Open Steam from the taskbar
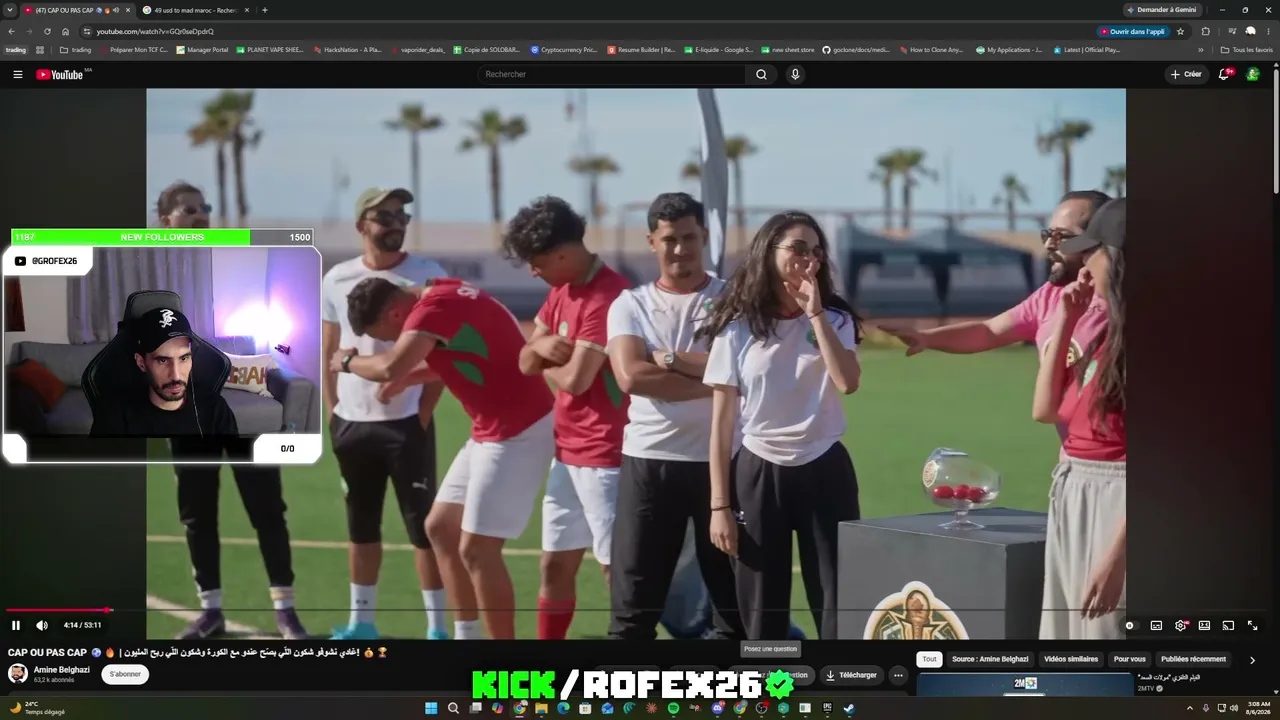1280x720 pixels. pyautogui.click(x=849, y=708)
